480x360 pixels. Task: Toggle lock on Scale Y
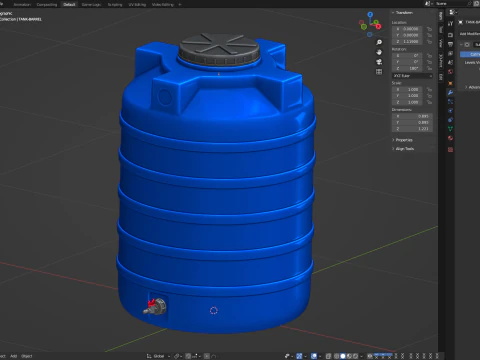pyautogui.click(x=429, y=96)
